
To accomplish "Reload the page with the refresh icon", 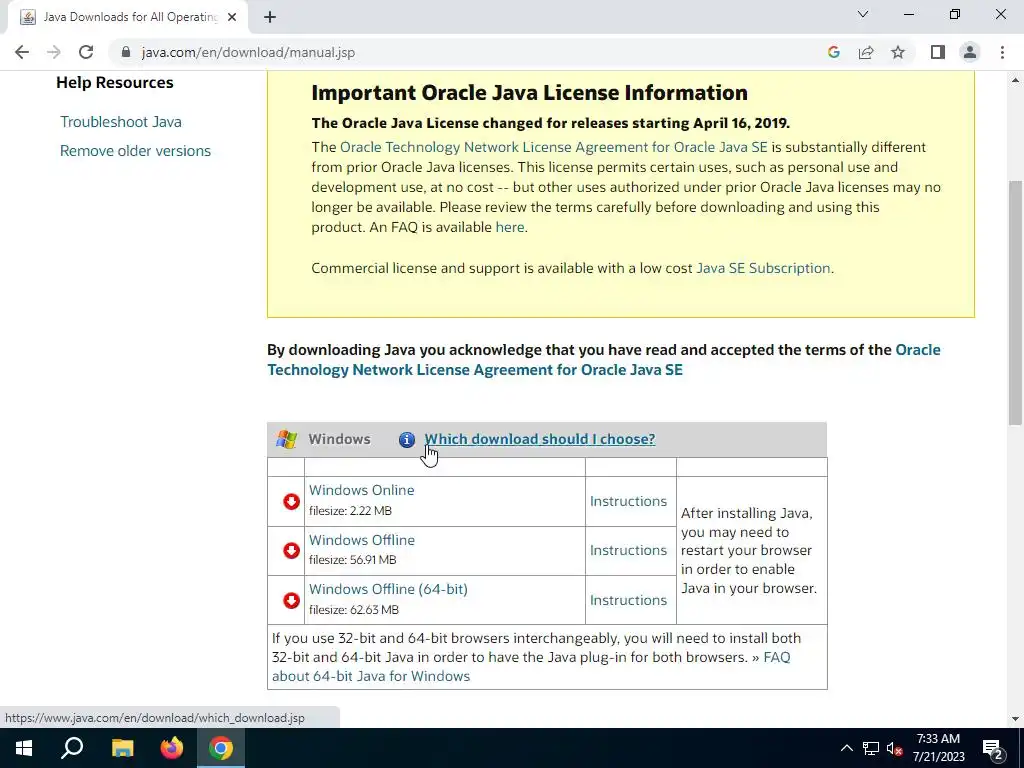I will [x=86, y=52].
